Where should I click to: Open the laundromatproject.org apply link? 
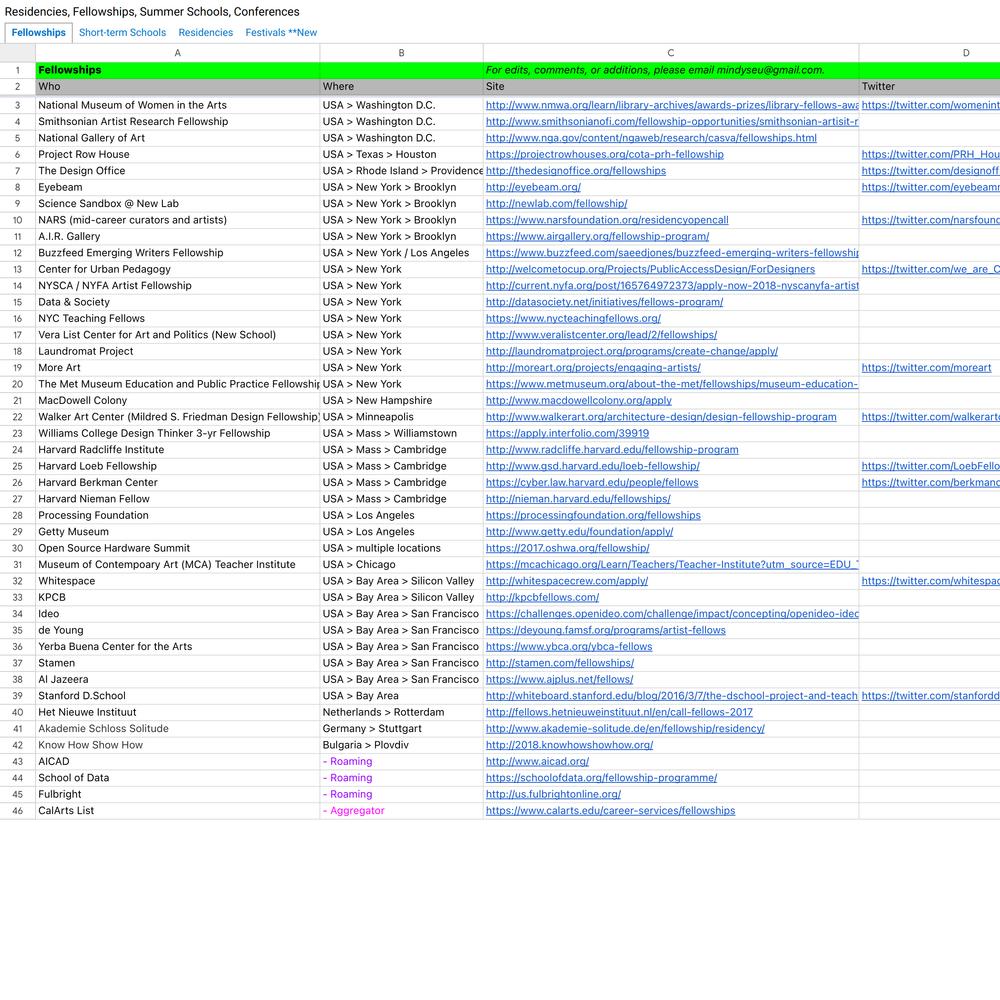point(632,351)
